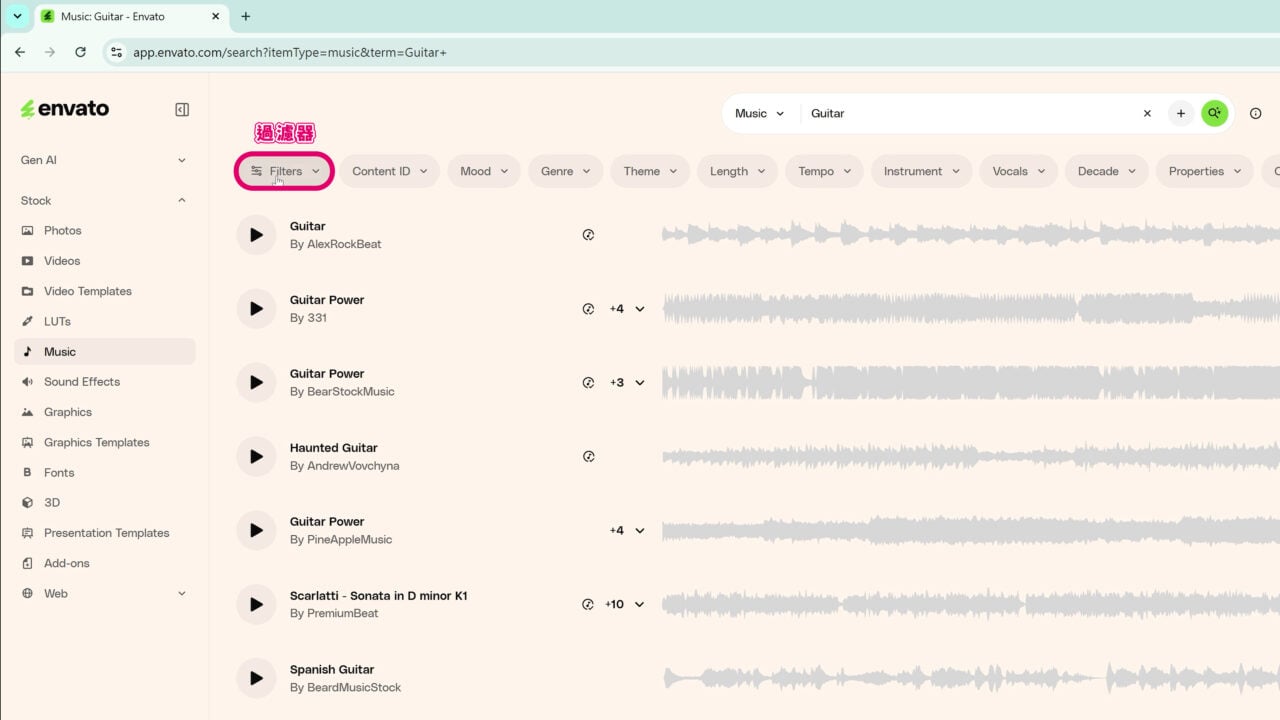Click loop icon on Guitar Power by 331

click(x=588, y=309)
